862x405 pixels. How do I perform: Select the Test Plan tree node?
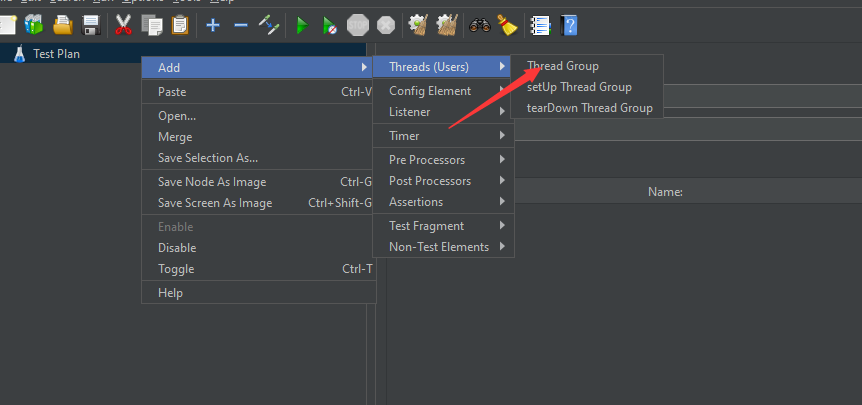tap(56, 54)
